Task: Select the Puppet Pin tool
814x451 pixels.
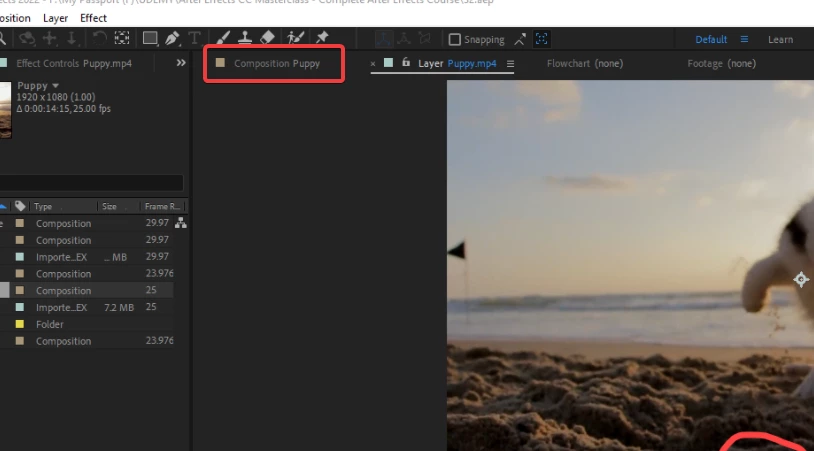Action: [x=322, y=37]
